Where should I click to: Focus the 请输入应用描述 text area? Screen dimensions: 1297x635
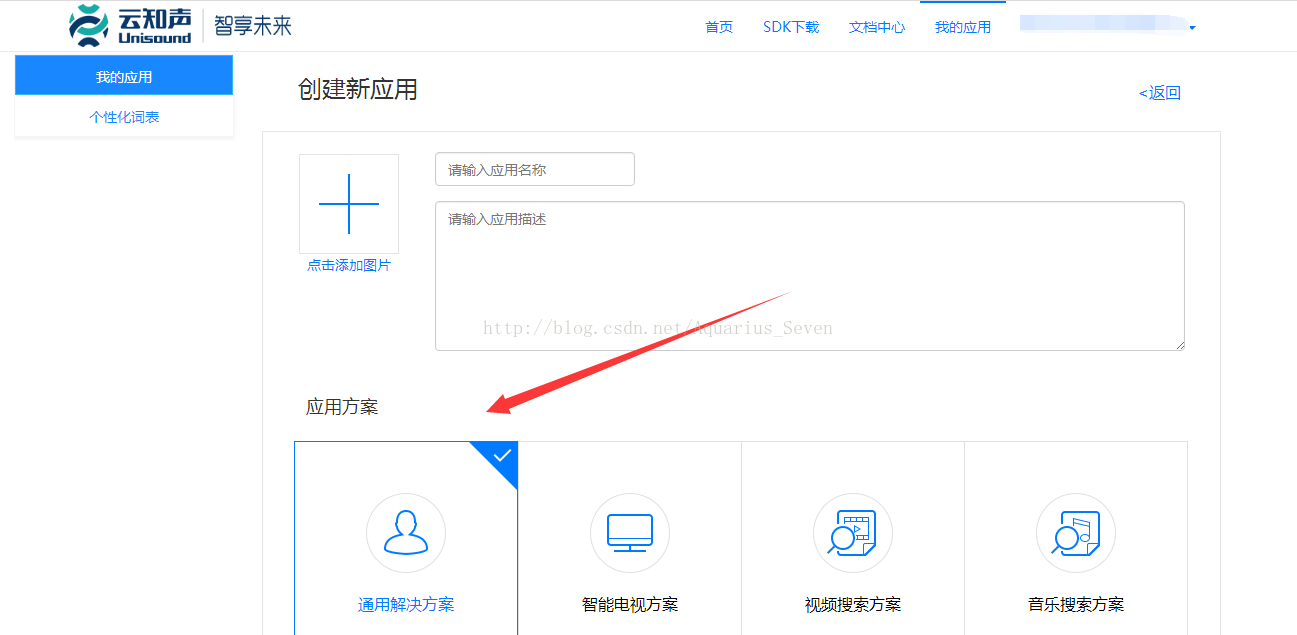810,276
